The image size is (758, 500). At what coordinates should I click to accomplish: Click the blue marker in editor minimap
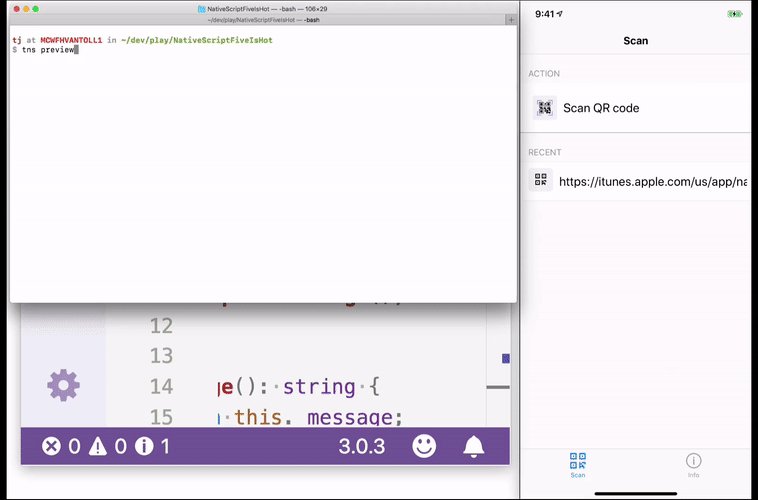point(506,358)
